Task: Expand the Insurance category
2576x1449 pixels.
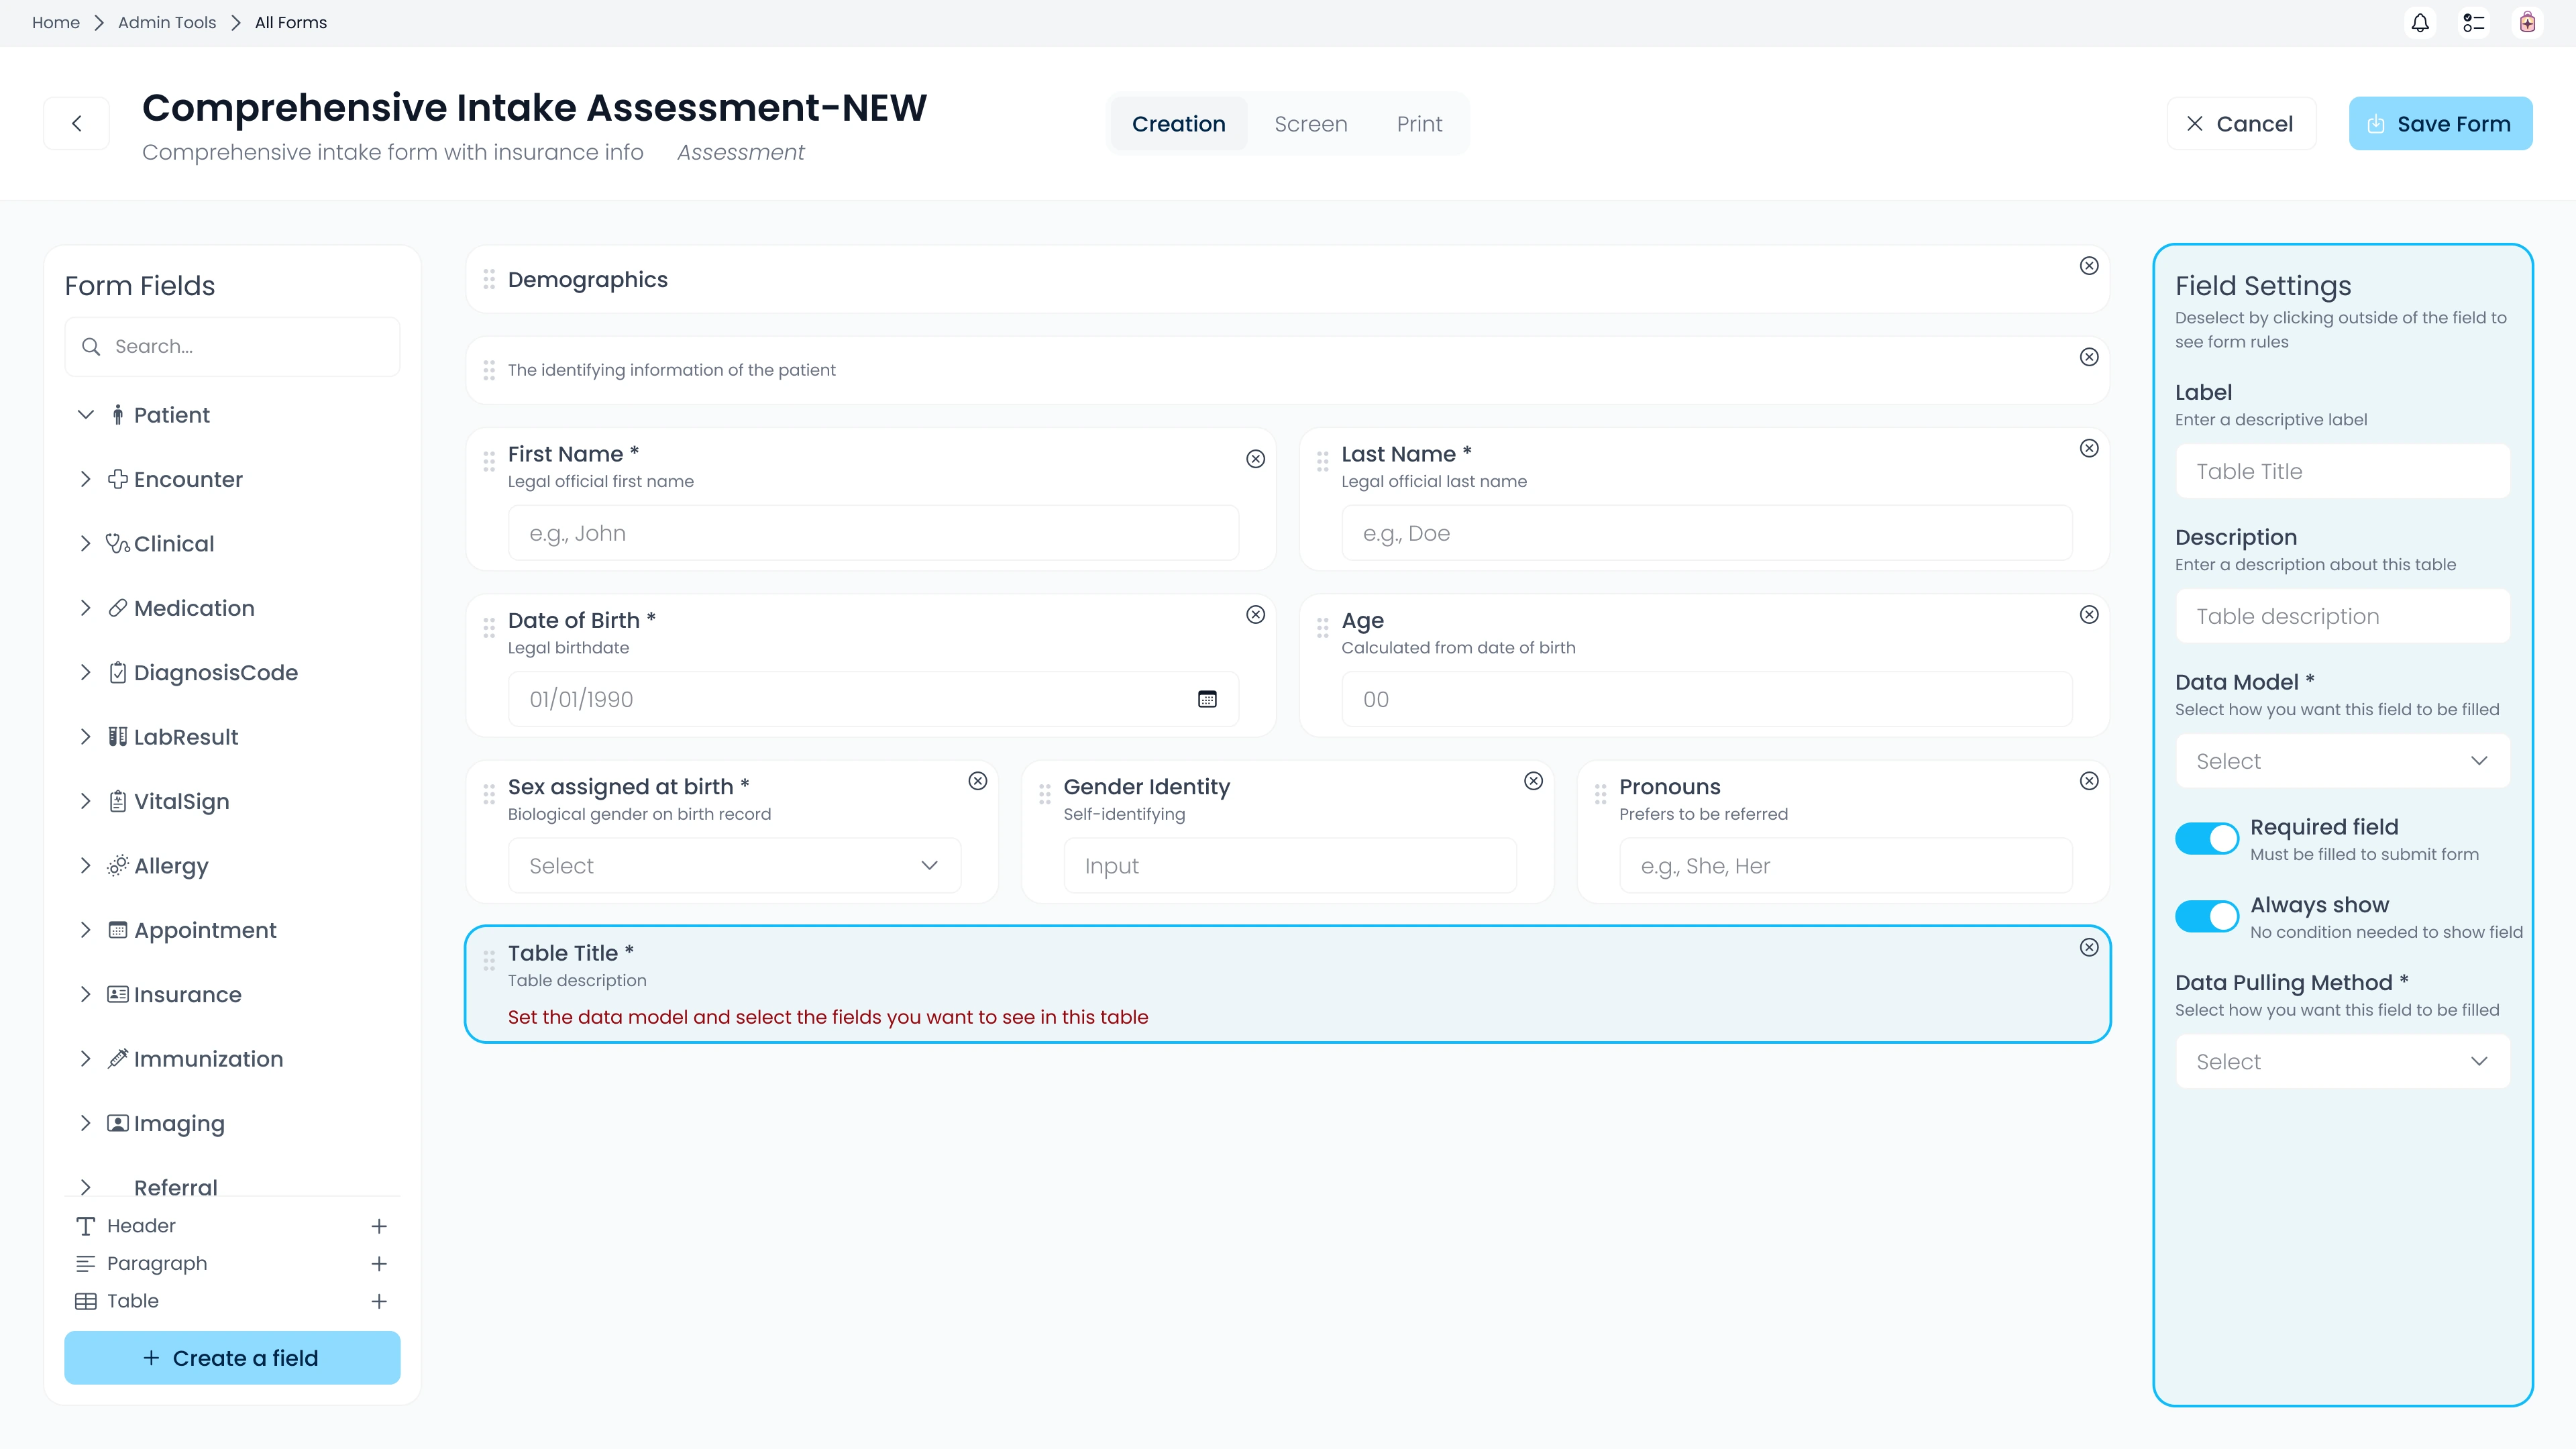Action: pyautogui.click(x=86, y=995)
